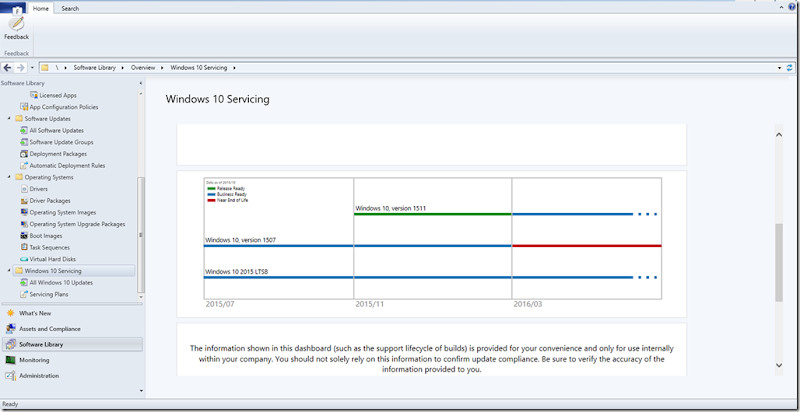The image size is (800, 412).
Task: Click the Automatic Deployment Rules icon
Action: pyautogui.click(x=24, y=166)
